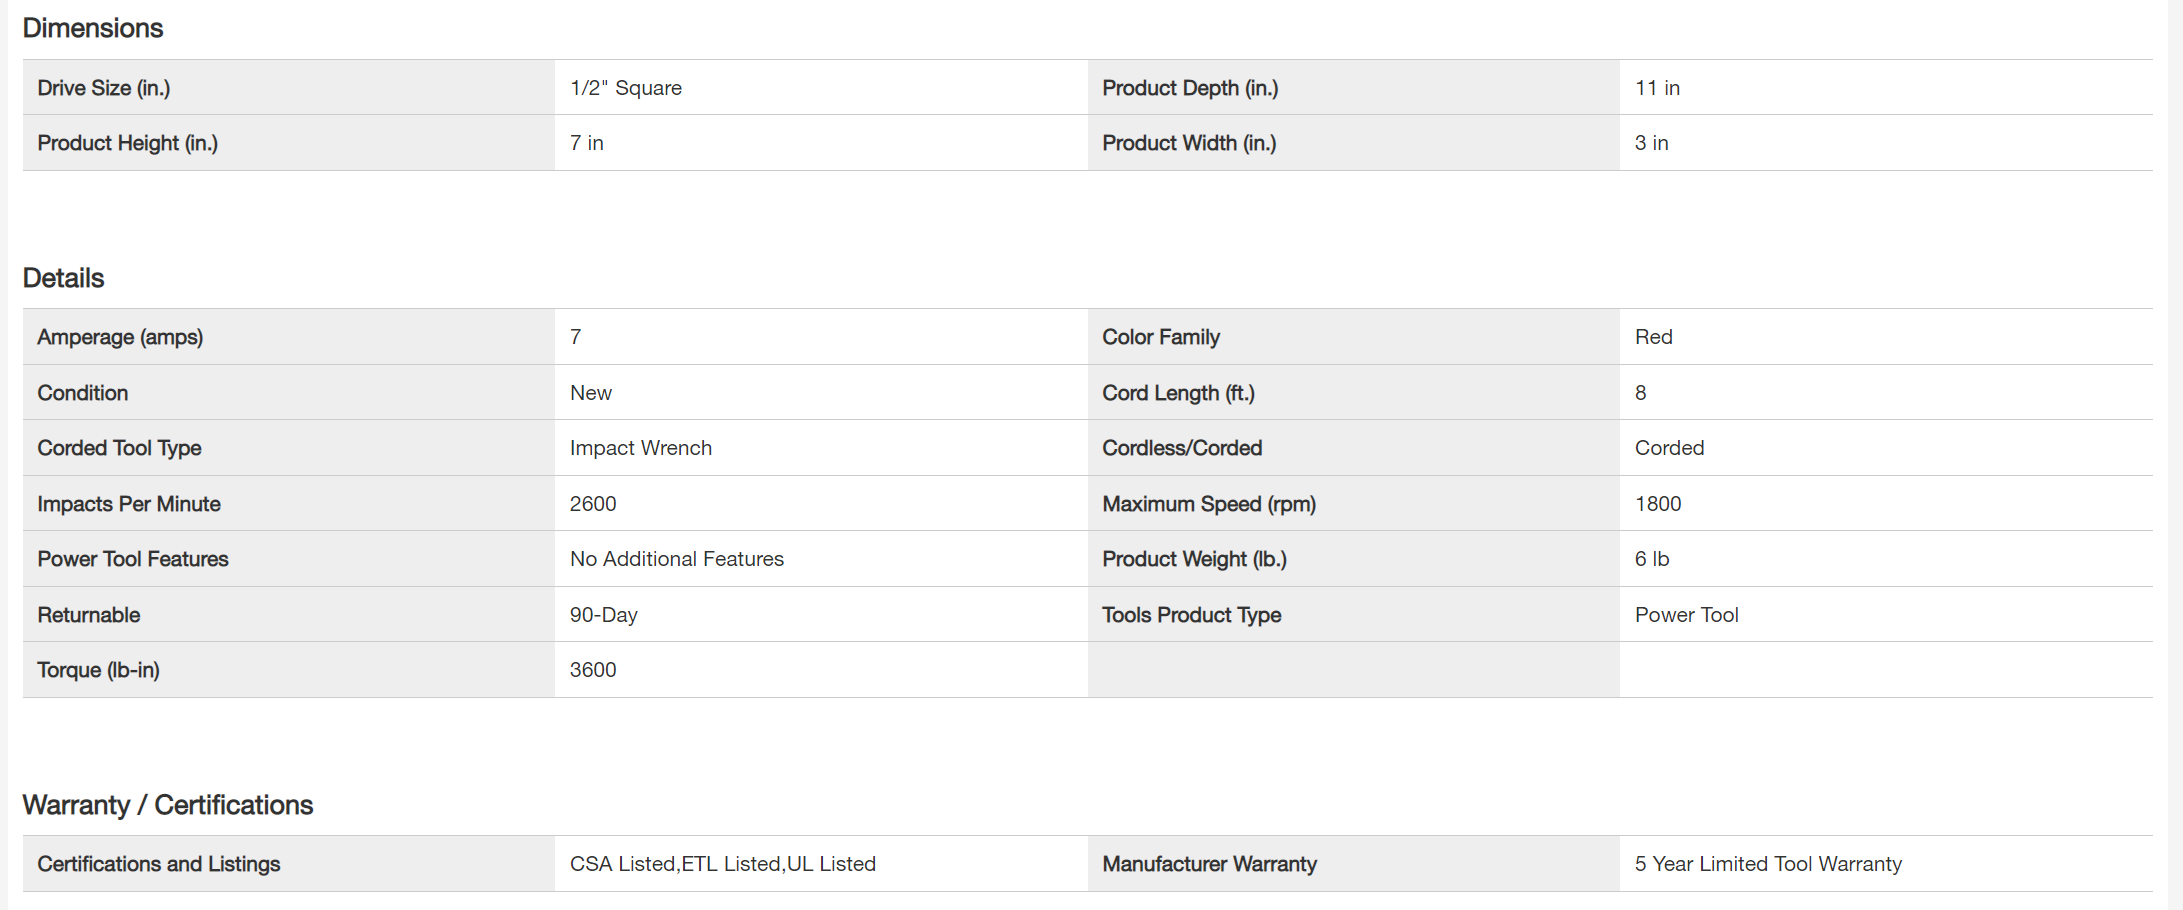This screenshot has height=910, width=2183.
Task: Select the Amperage (amps) label
Action: (x=120, y=337)
